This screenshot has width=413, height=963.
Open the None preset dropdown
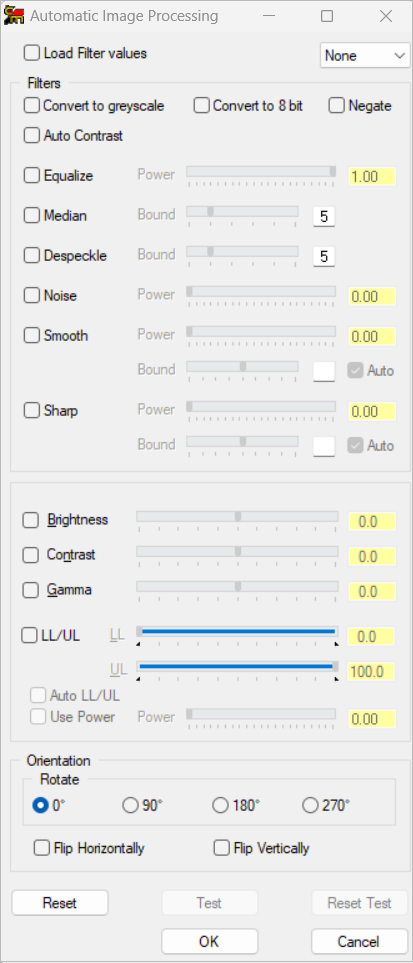click(364, 56)
